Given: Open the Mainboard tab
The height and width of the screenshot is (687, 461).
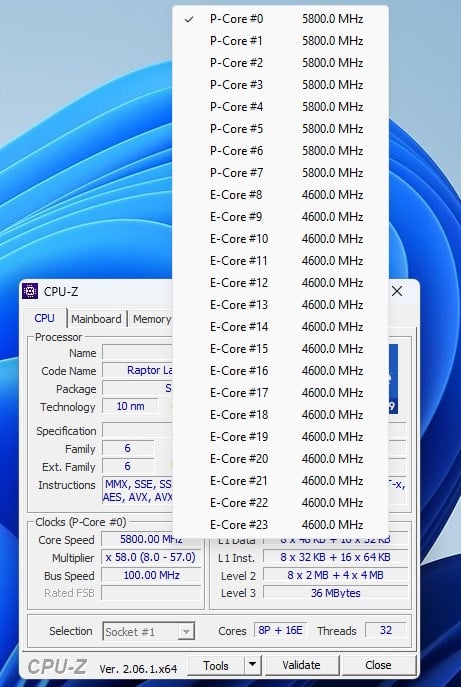Looking at the screenshot, I should point(96,319).
